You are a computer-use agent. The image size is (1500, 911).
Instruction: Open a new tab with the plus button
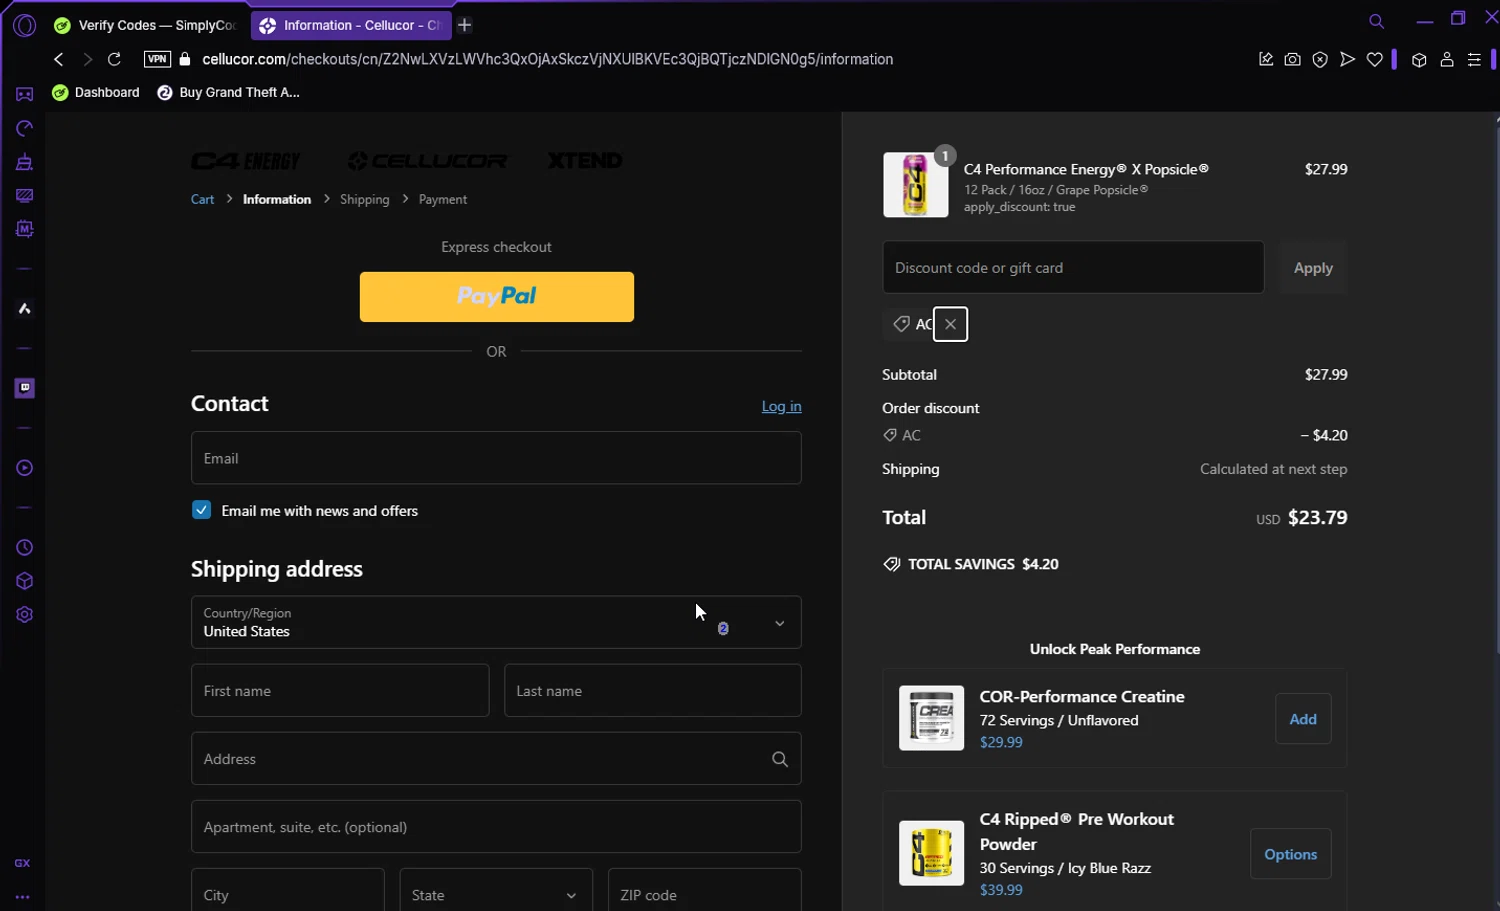pyautogui.click(x=465, y=25)
